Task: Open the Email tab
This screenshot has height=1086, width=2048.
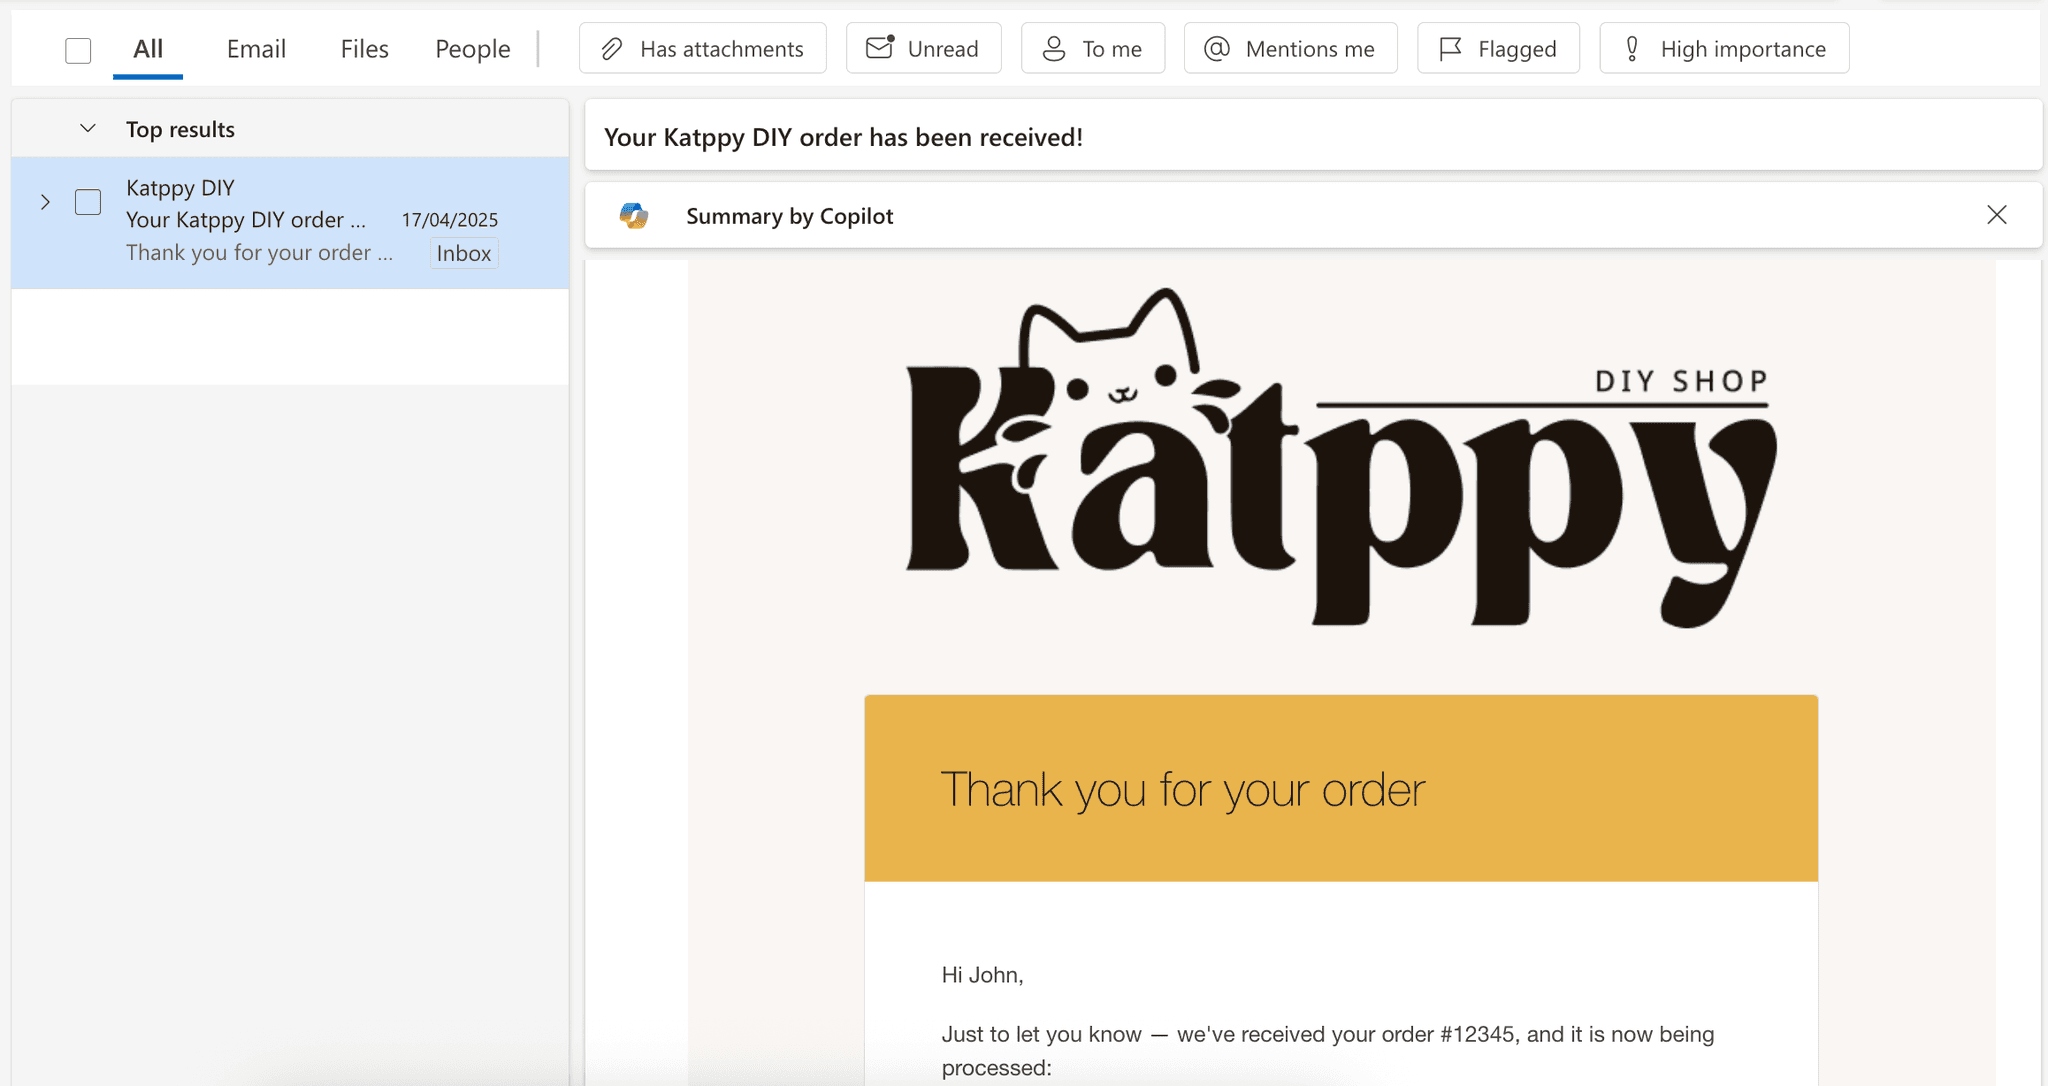Action: pyautogui.click(x=256, y=48)
